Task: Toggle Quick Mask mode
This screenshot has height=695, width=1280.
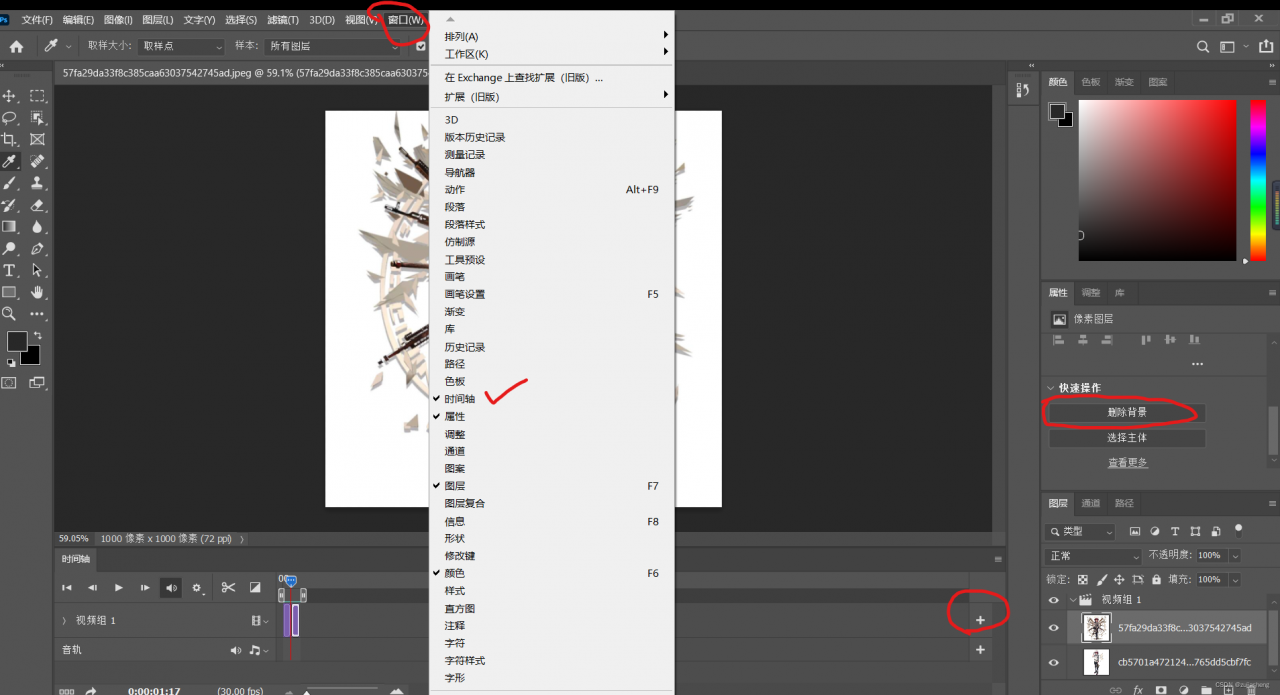Action: point(10,382)
